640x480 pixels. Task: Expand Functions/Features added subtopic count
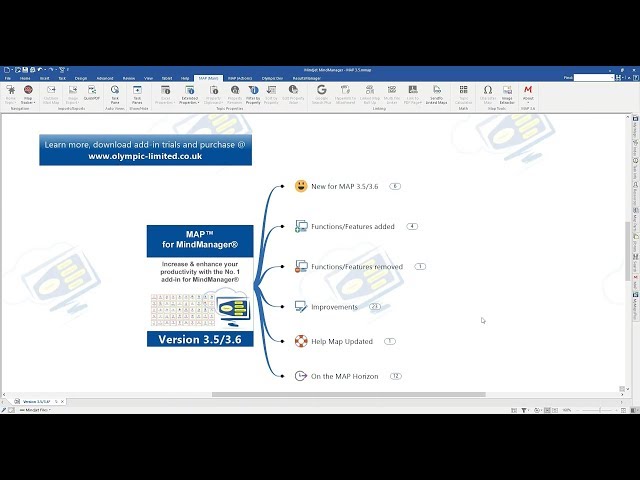tap(412, 226)
